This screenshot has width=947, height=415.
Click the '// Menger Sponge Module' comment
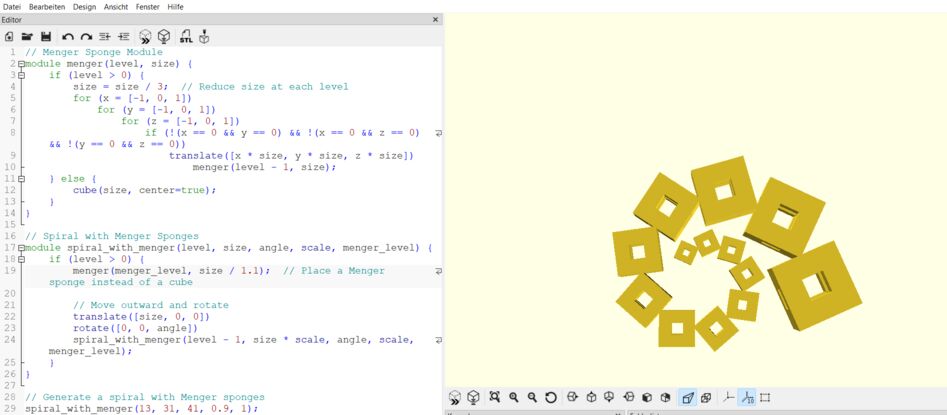tap(94, 52)
